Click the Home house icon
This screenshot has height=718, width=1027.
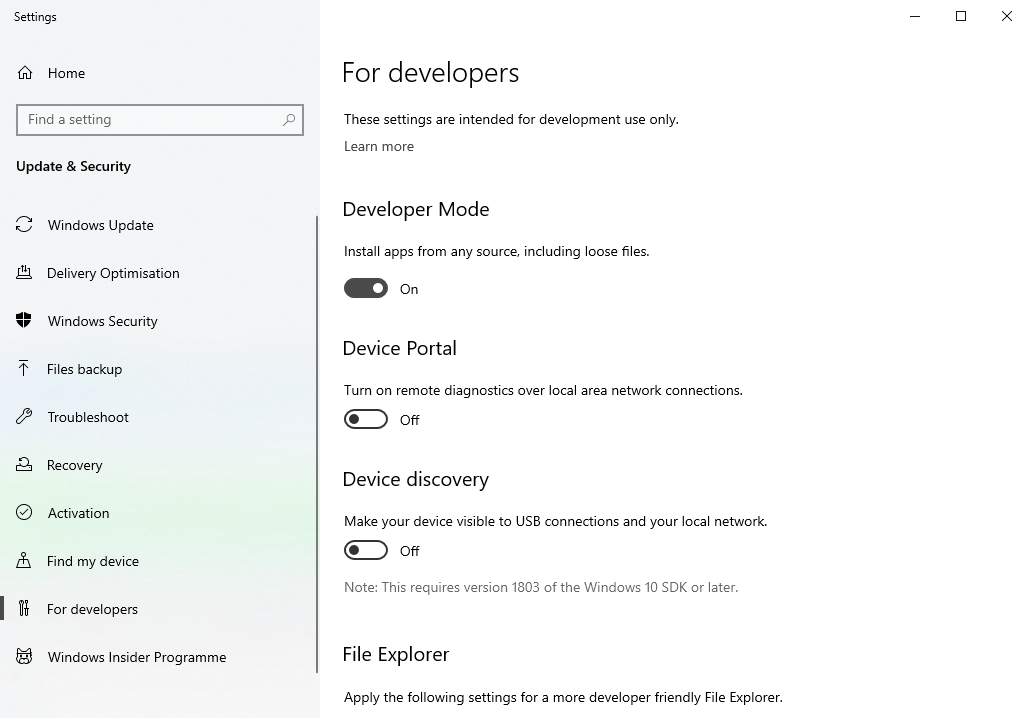click(25, 73)
